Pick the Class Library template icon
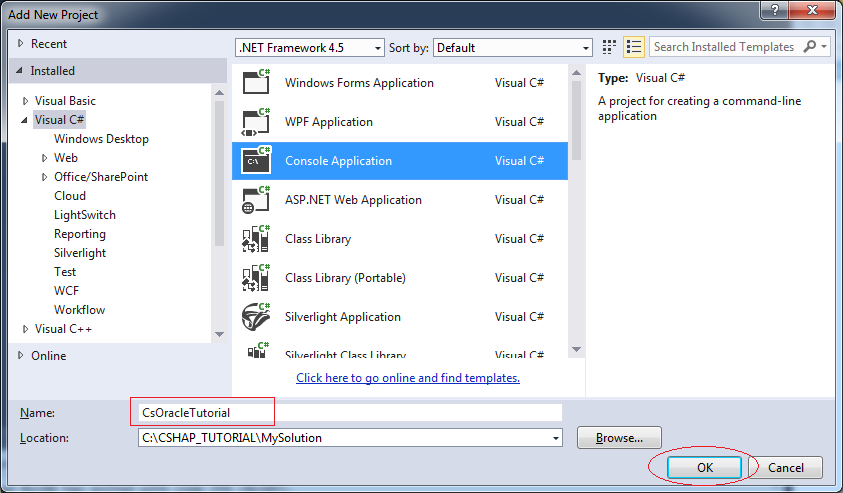843x493 pixels. pyautogui.click(x=256, y=239)
